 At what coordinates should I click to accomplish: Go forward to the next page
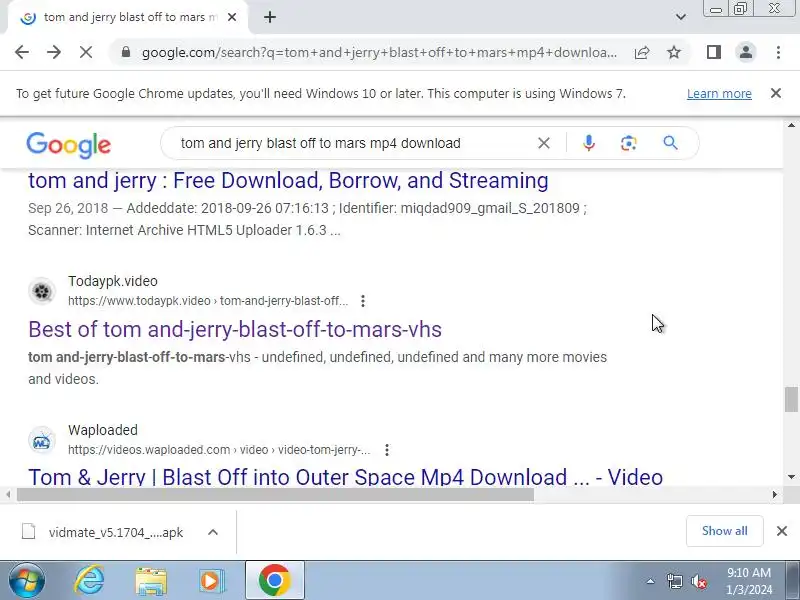54,52
